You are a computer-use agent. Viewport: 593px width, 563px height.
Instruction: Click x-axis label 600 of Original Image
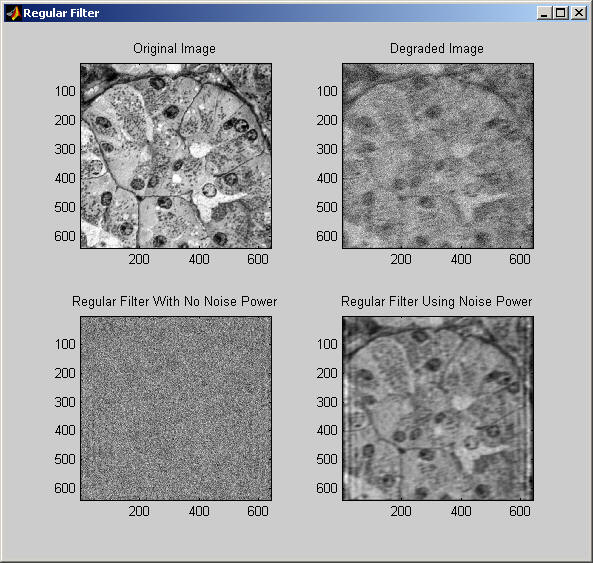(x=258, y=259)
